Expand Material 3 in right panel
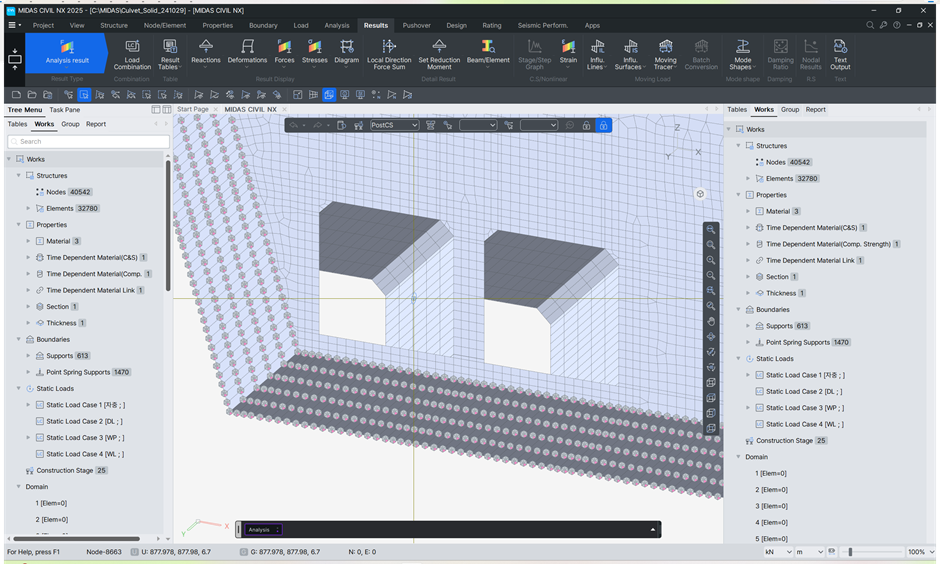 748,211
